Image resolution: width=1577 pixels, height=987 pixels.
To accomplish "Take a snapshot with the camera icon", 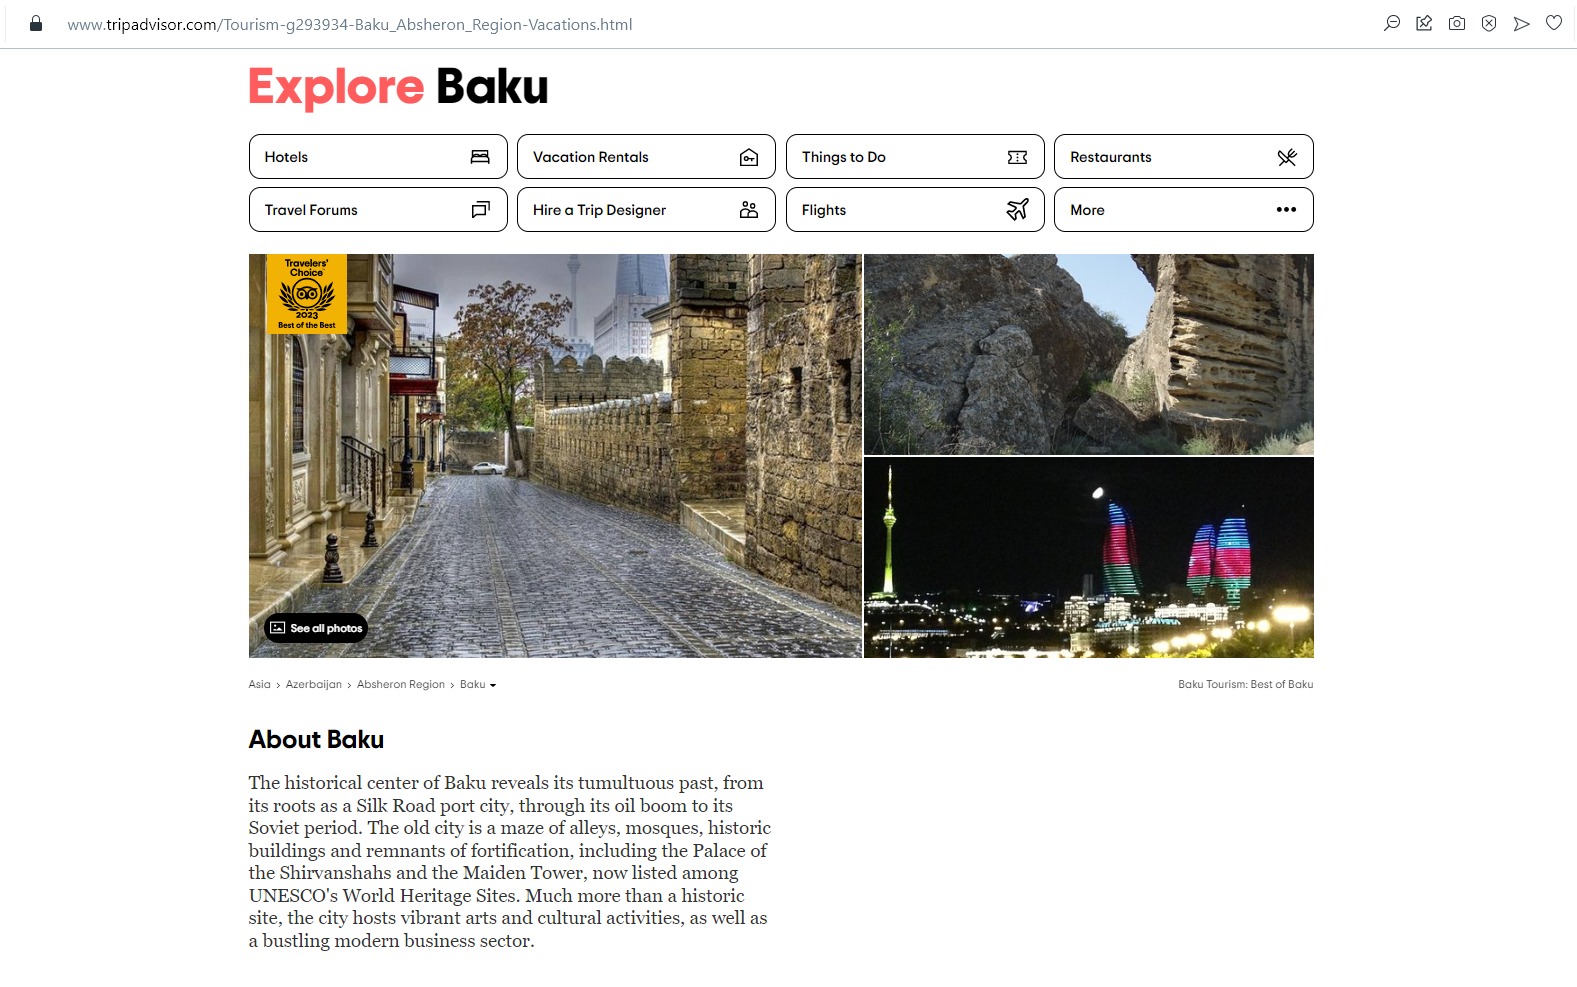I will pyautogui.click(x=1457, y=23).
